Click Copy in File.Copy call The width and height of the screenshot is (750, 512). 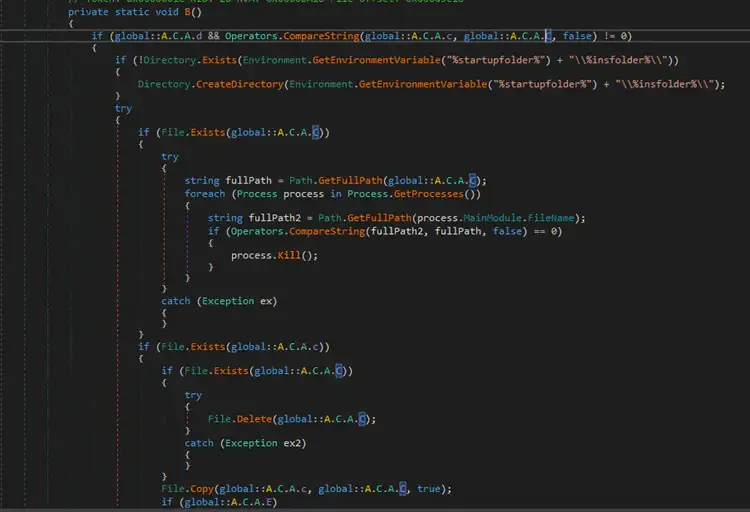[200, 489]
